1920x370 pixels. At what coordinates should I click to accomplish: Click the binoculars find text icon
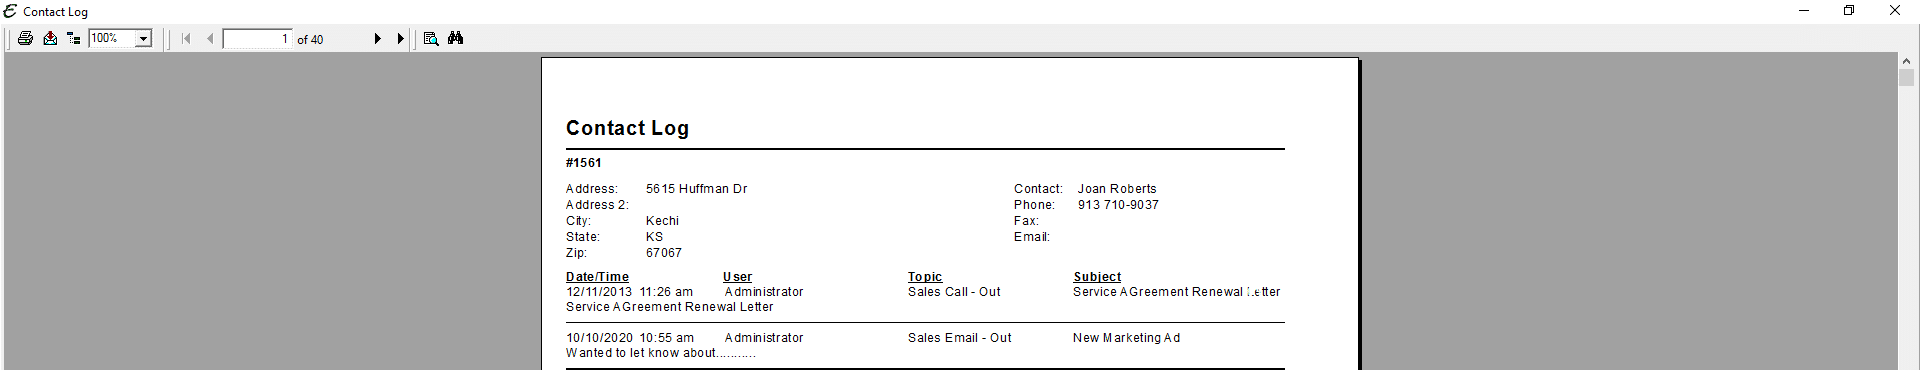pos(456,39)
